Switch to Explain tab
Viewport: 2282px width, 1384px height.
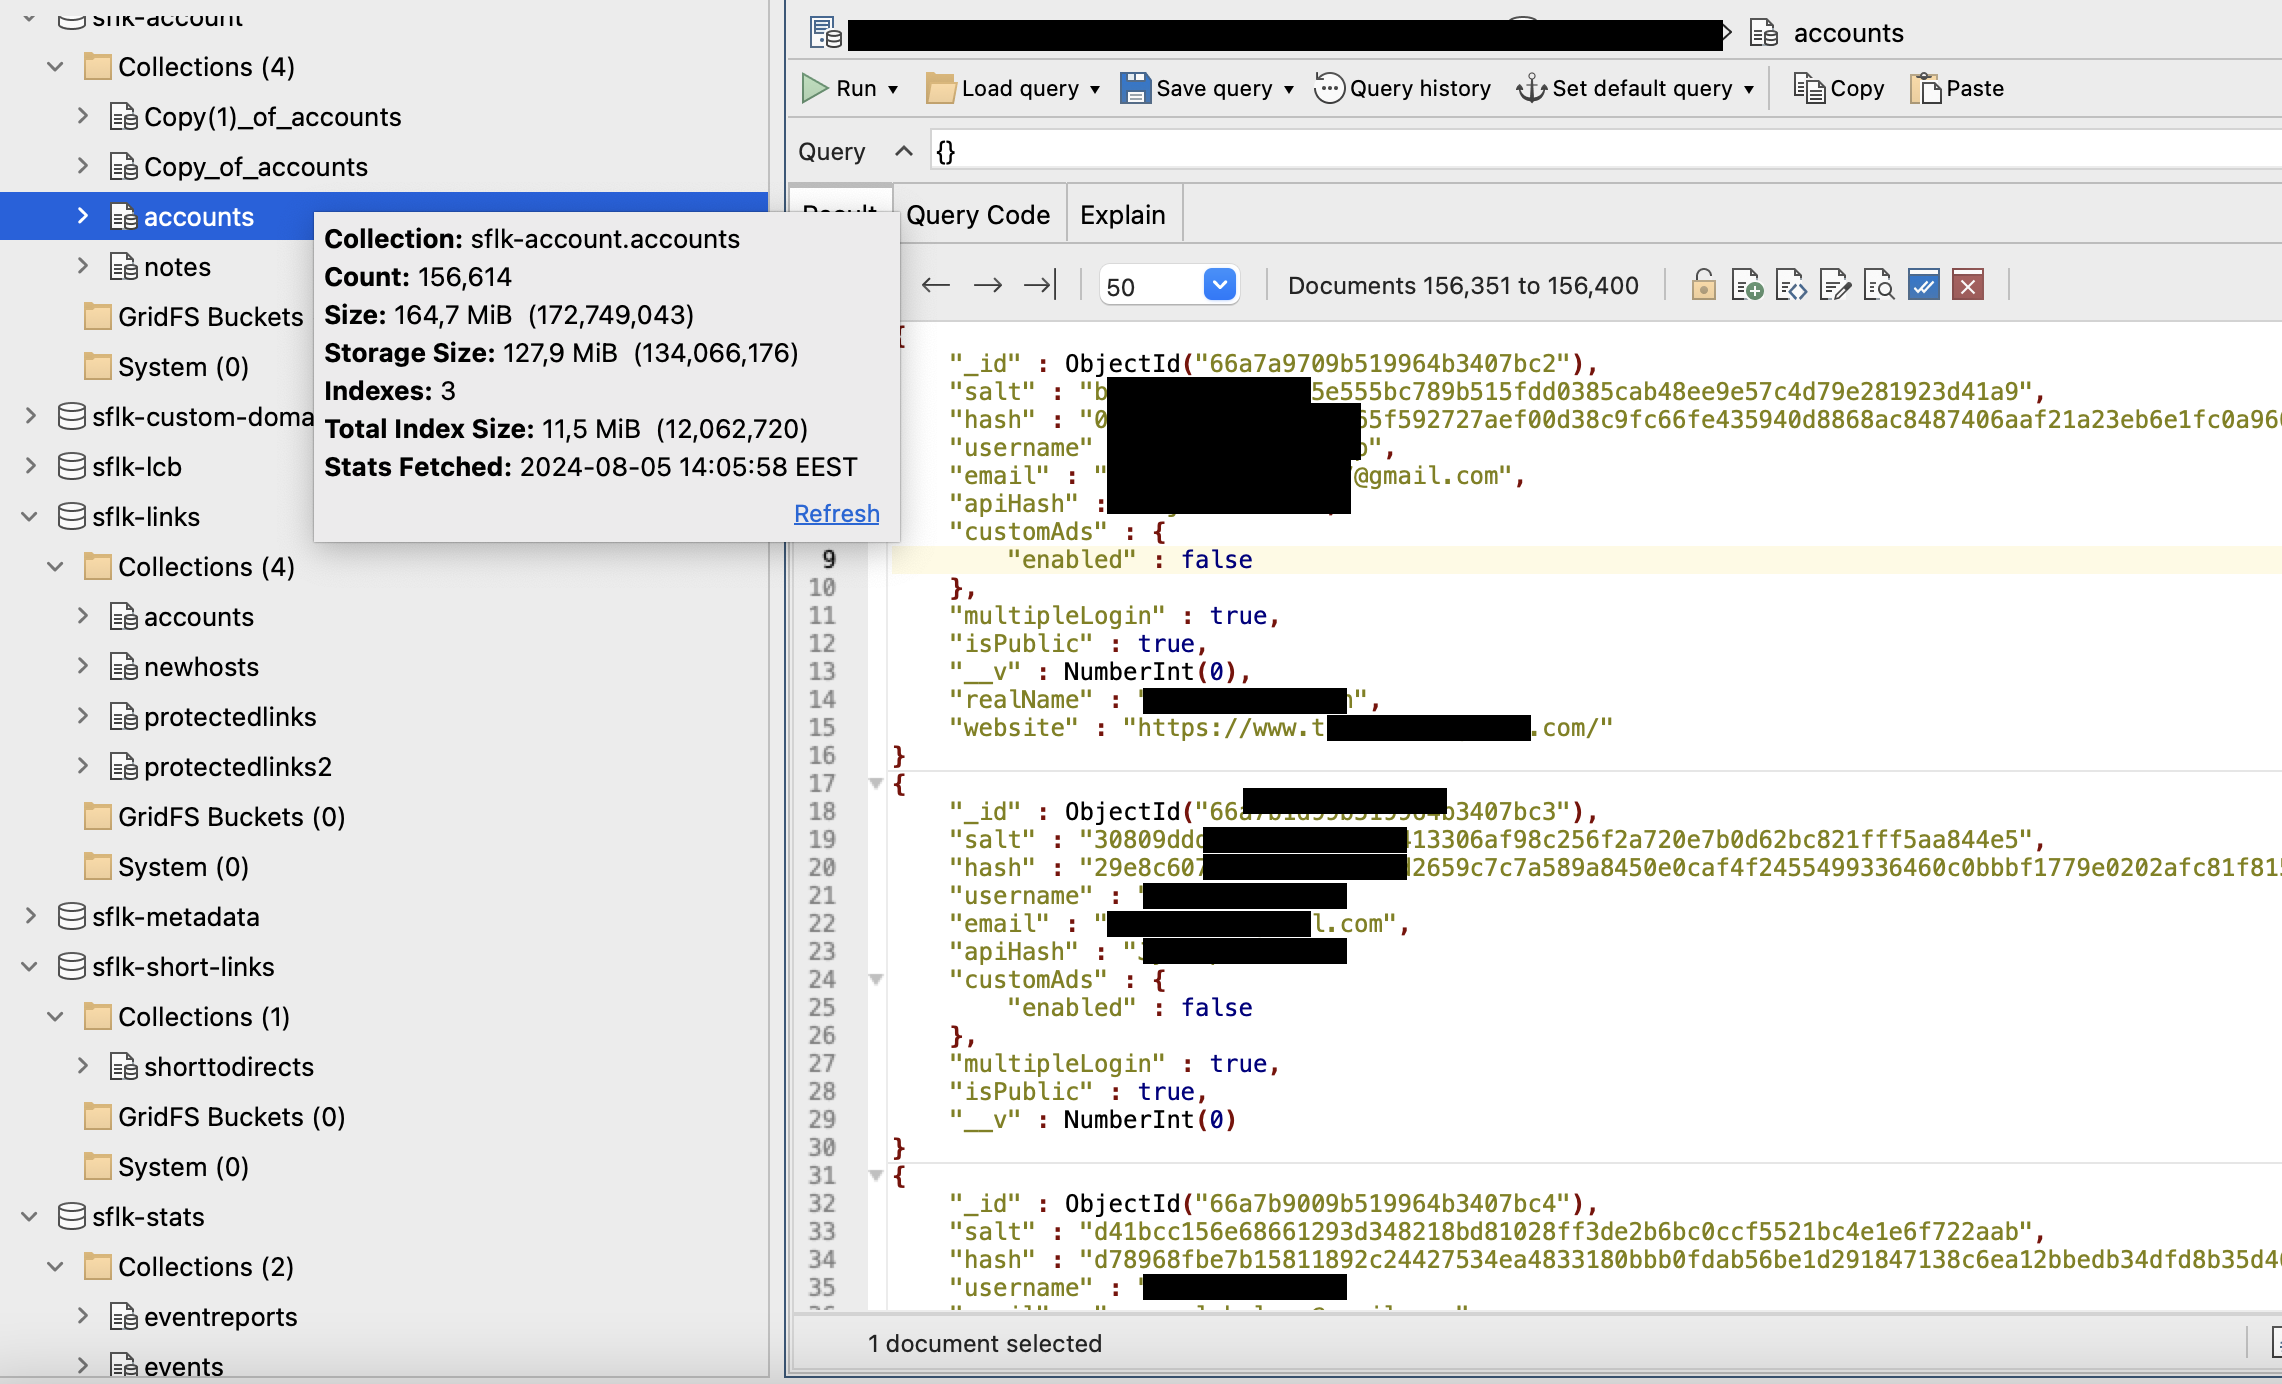(x=1121, y=214)
